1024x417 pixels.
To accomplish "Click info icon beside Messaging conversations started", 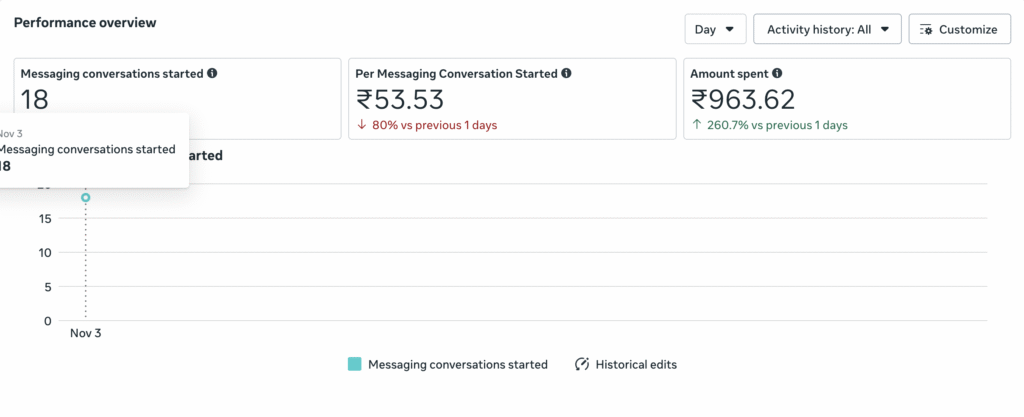I will point(212,74).
